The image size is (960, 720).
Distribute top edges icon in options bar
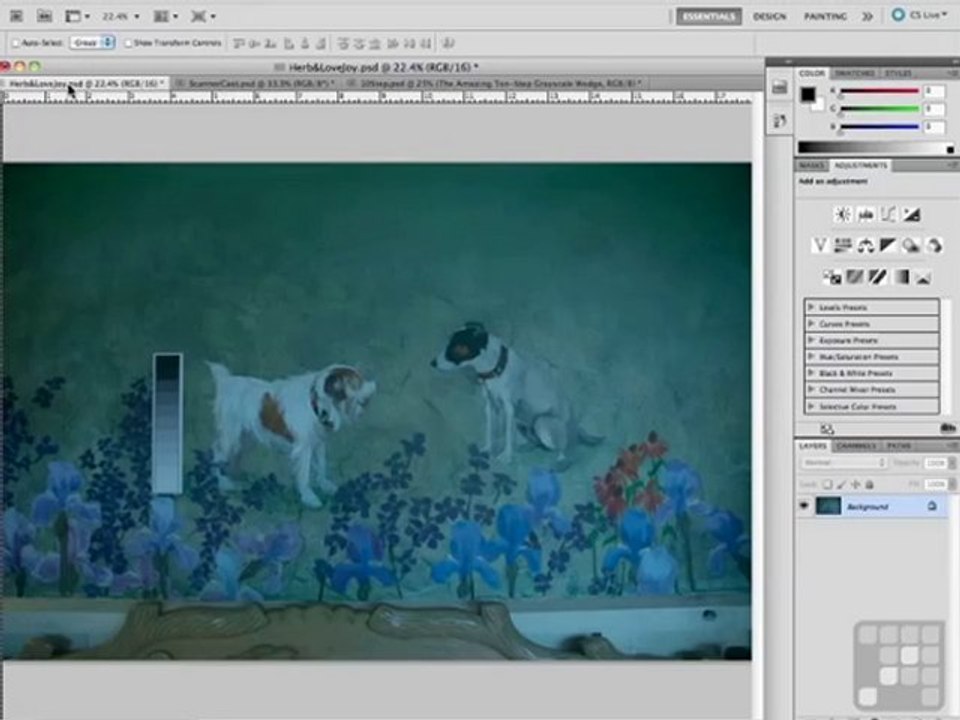(343, 43)
